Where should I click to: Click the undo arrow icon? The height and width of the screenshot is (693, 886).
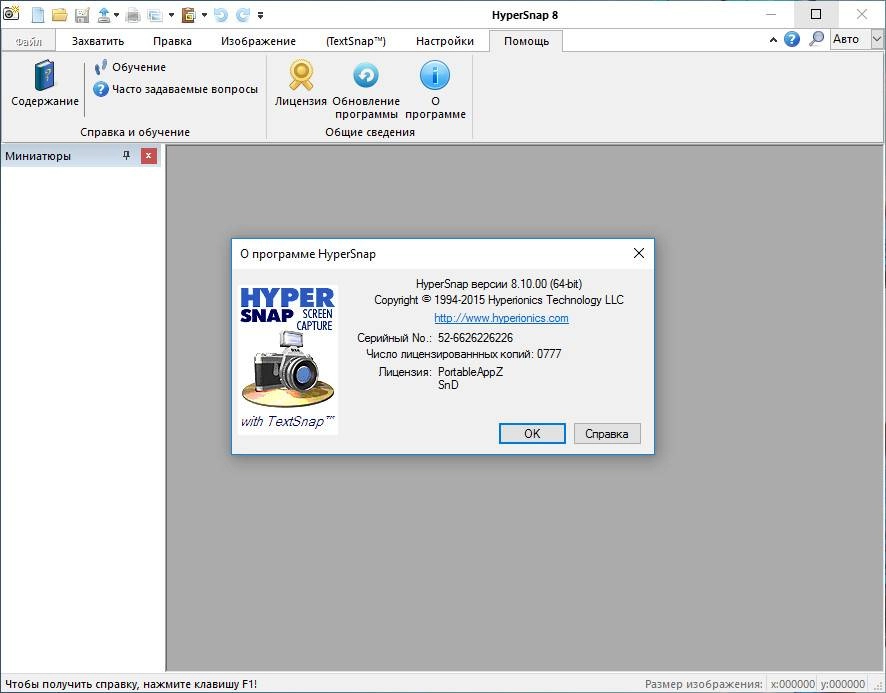pyautogui.click(x=221, y=15)
